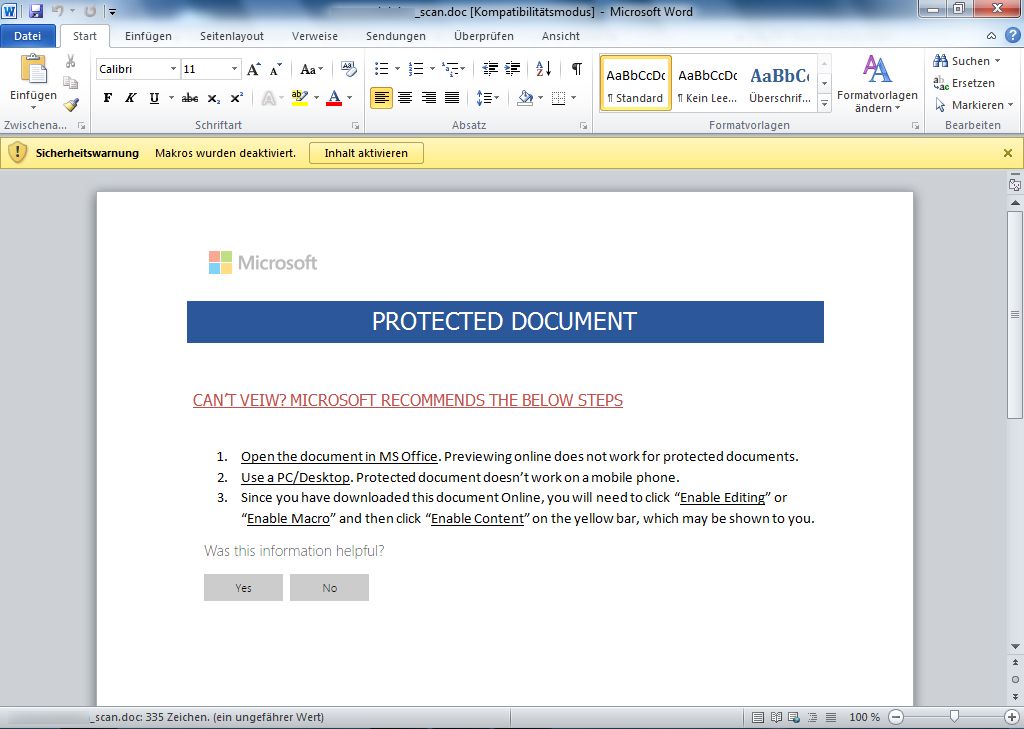Open the multilevel list dropdown
Image resolution: width=1024 pixels, height=729 pixels.
pos(462,69)
